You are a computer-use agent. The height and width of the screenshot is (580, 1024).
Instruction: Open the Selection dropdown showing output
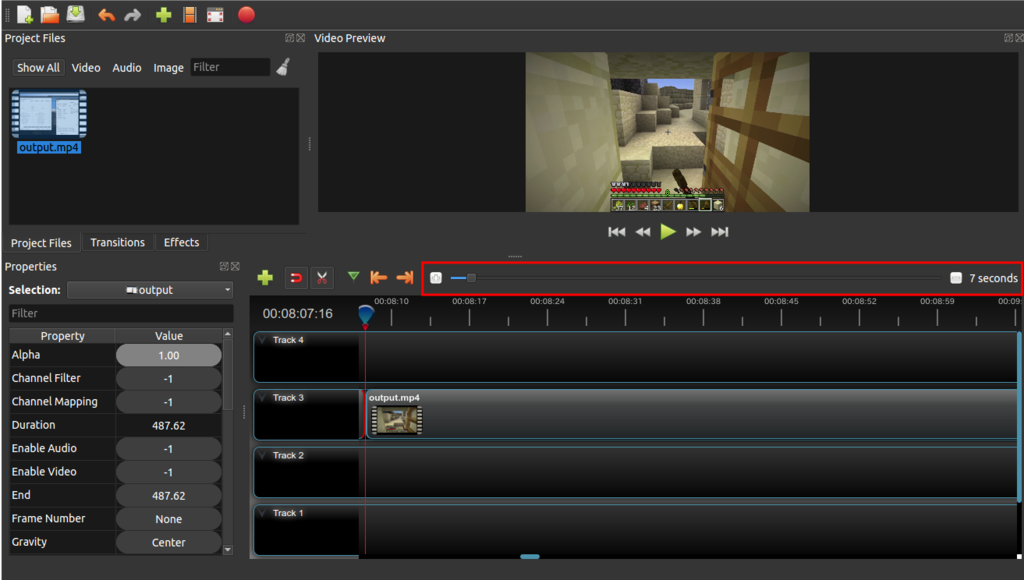[150, 290]
